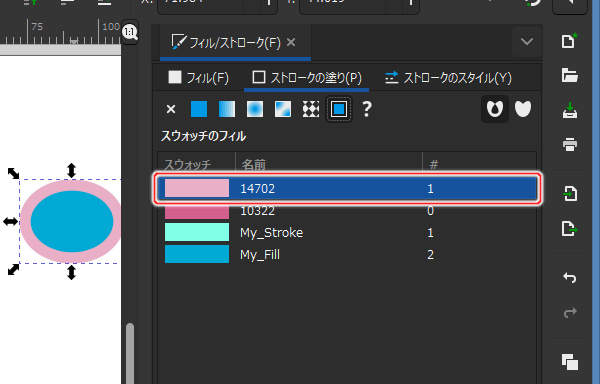Click the dark pink 10322 color swatch
The width and height of the screenshot is (600, 384).
197,212
